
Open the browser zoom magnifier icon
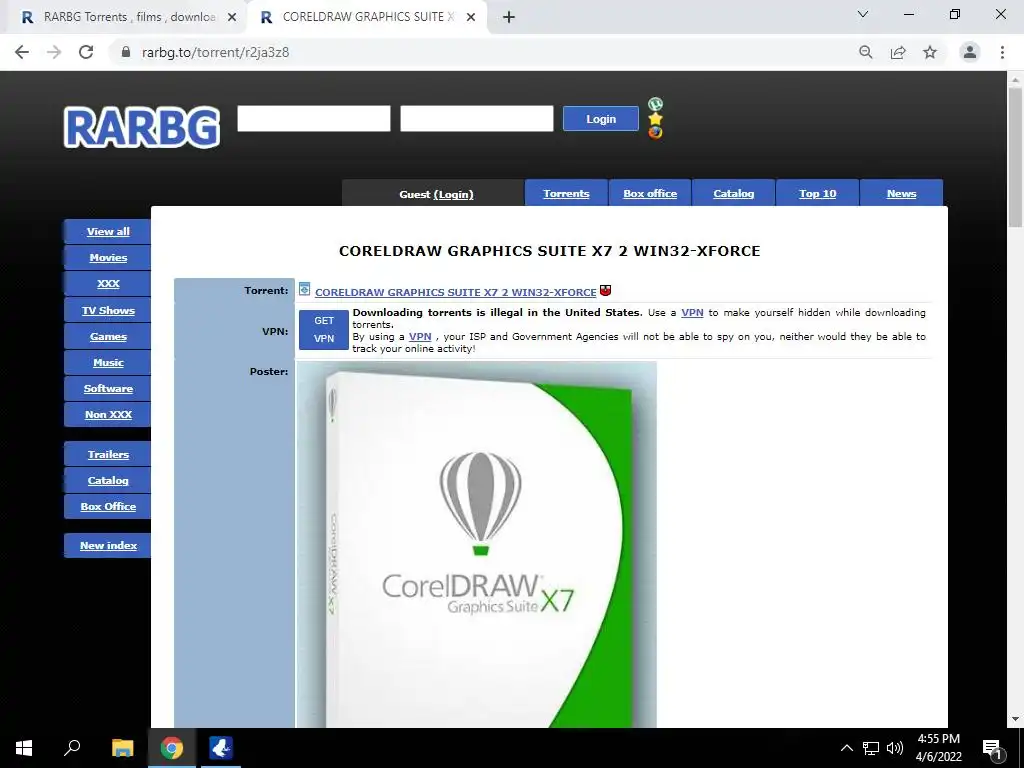tap(866, 52)
